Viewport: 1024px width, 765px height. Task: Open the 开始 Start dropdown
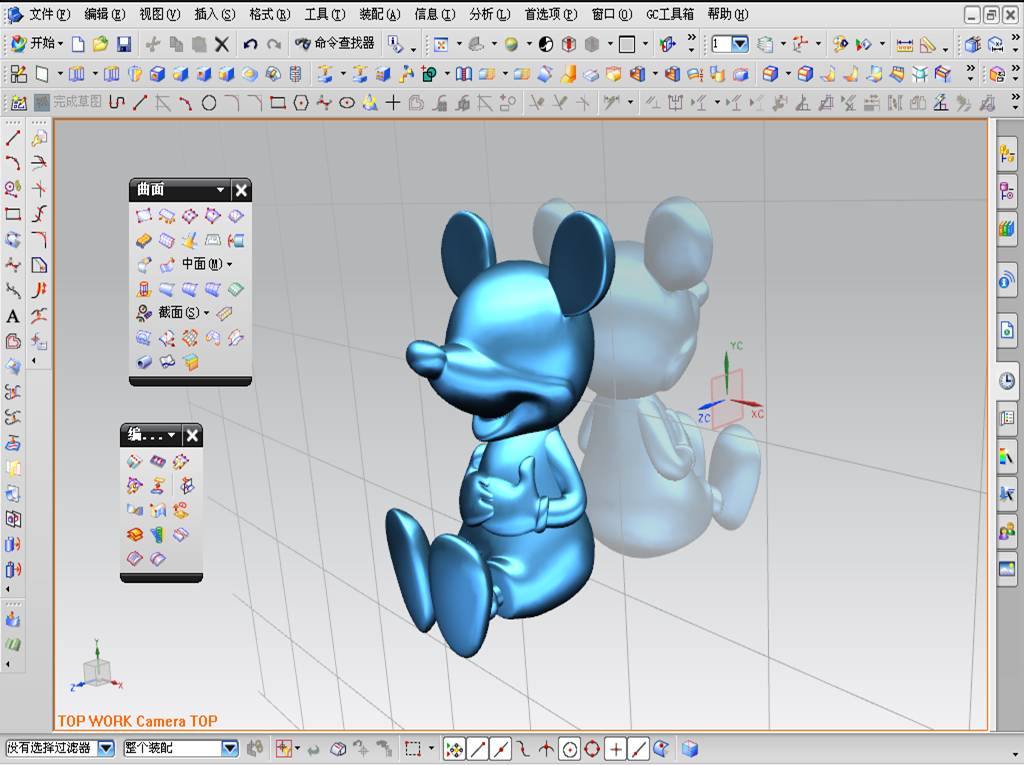[37, 44]
